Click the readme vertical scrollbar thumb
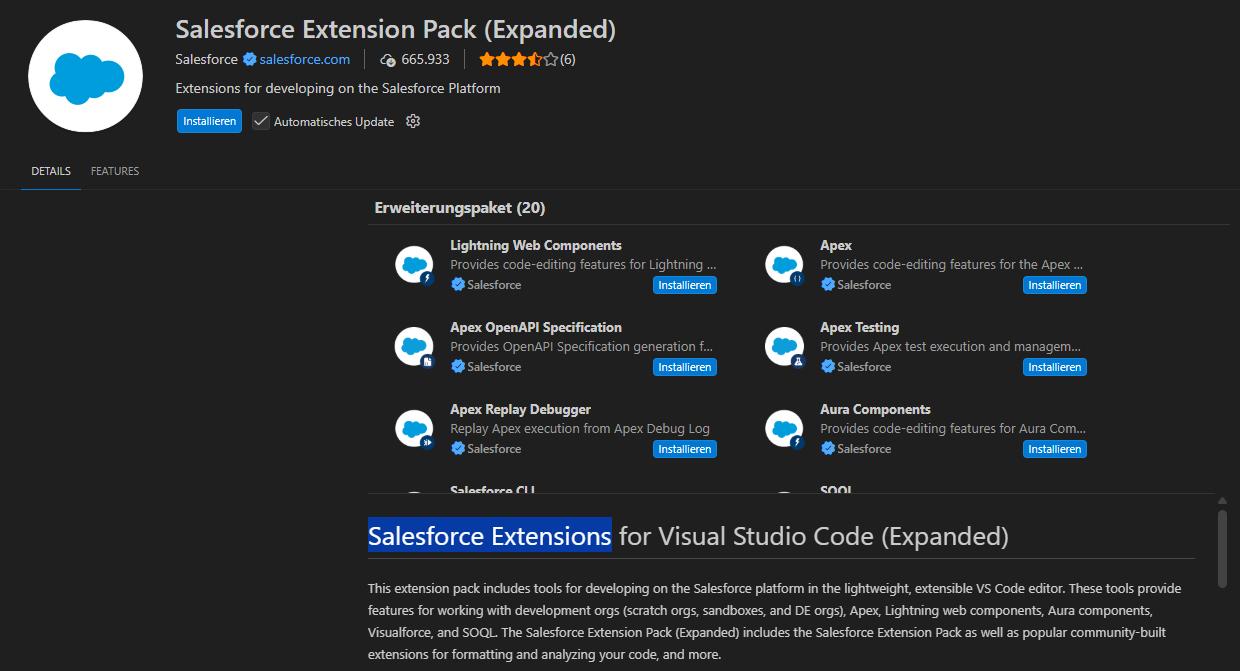The image size is (1240, 671). click(x=1222, y=548)
